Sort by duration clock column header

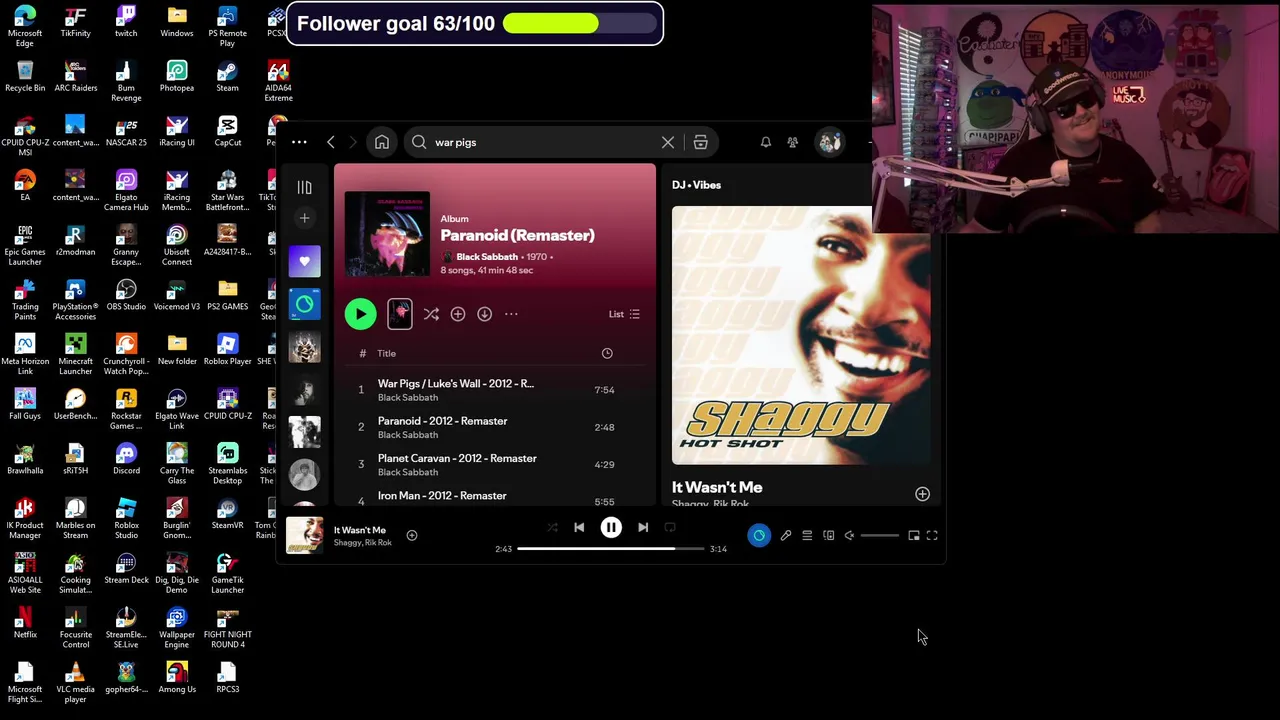pyautogui.click(x=607, y=353)
